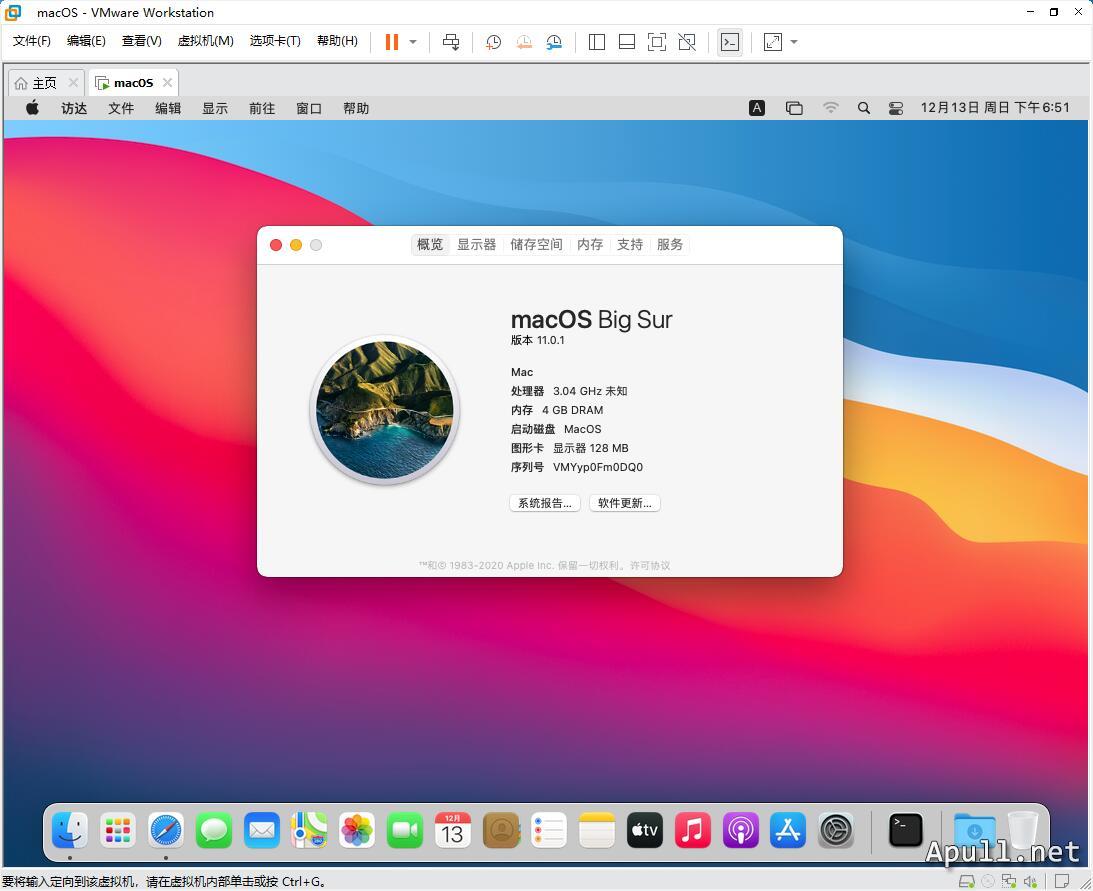The height and width of the screenshot is (891, 1093).
Task: Close the 主页 tab
Action: (73, 82)
